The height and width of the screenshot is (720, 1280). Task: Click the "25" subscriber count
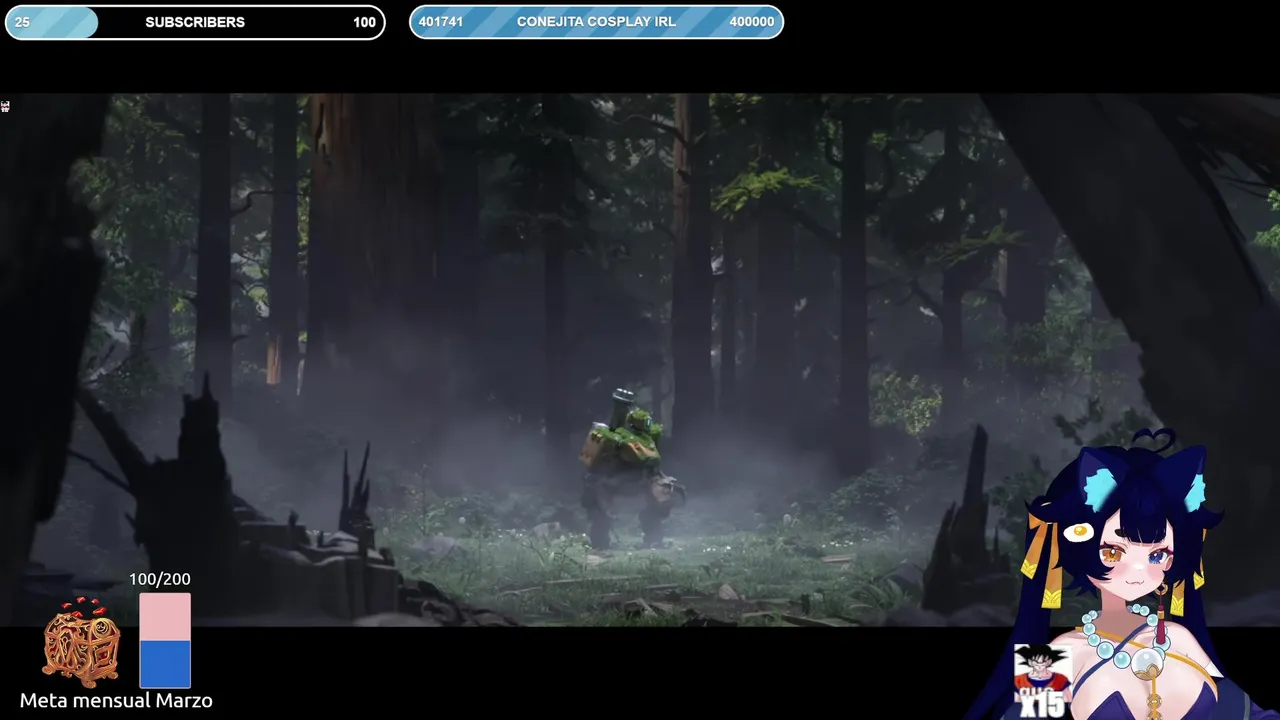[22, 22]
